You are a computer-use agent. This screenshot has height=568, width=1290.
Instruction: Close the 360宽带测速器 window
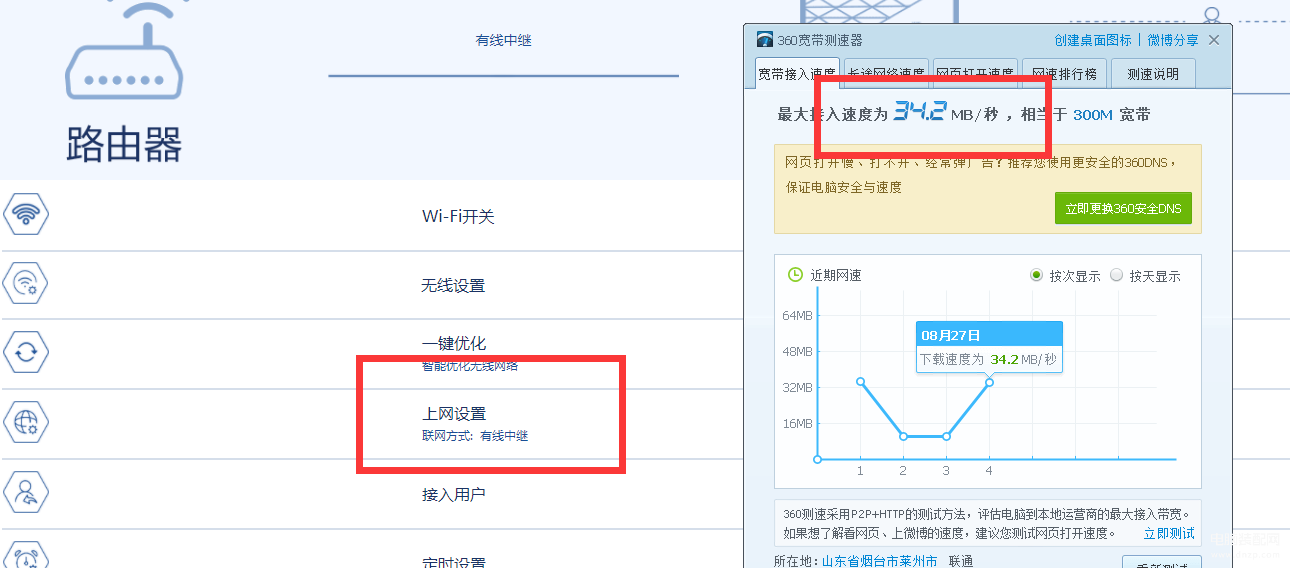1214,40
